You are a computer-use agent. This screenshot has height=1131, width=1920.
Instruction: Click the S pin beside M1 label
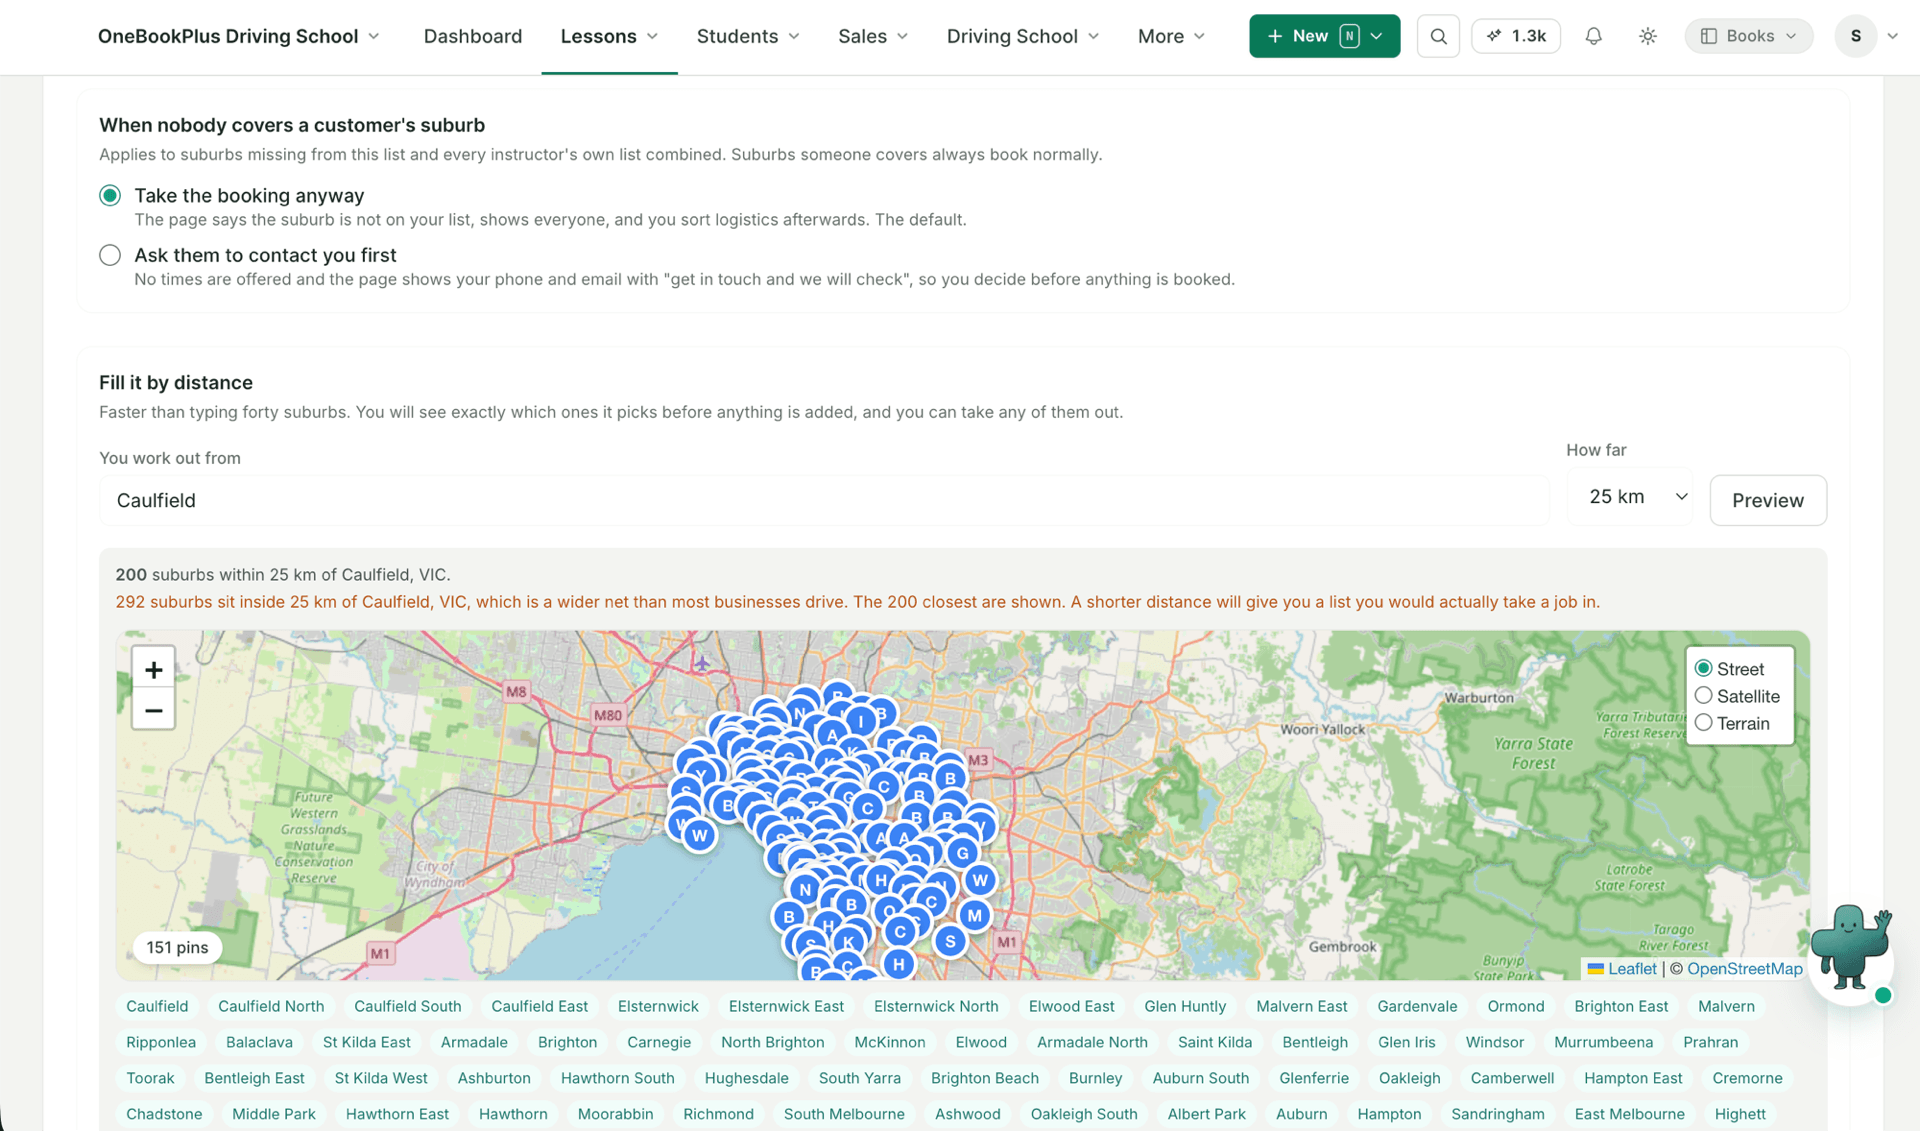coord(950,941)
